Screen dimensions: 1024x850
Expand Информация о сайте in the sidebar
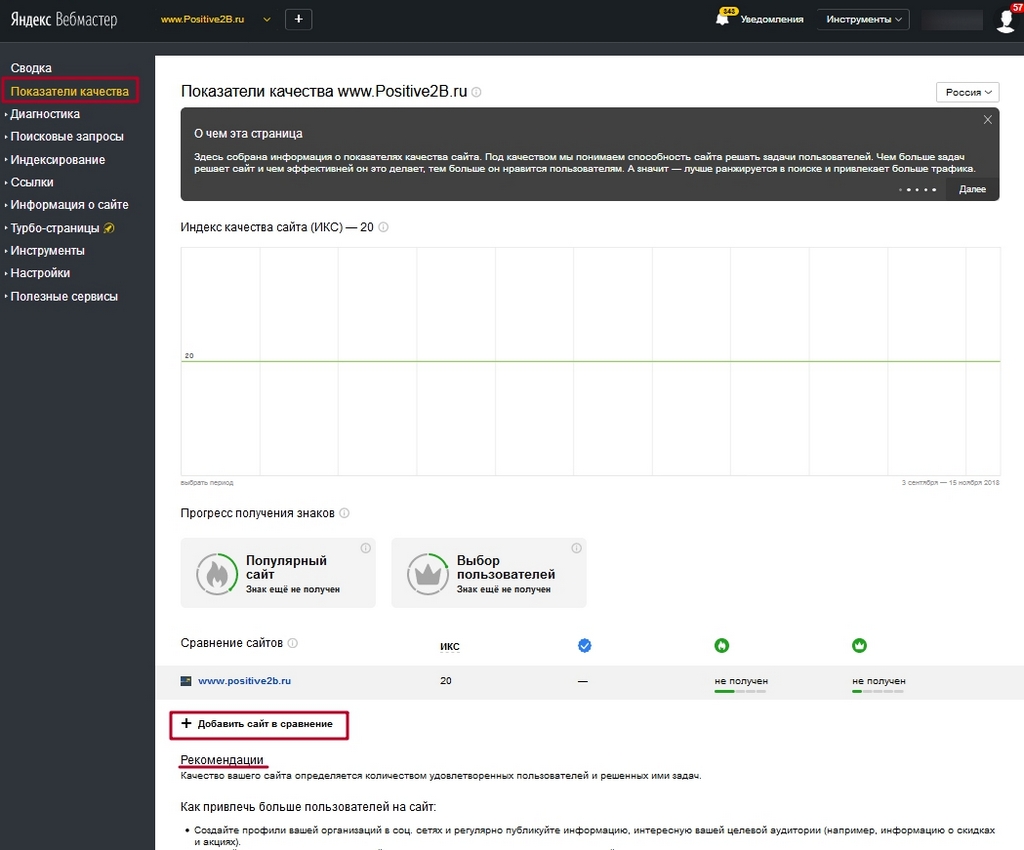pos(69,204)
